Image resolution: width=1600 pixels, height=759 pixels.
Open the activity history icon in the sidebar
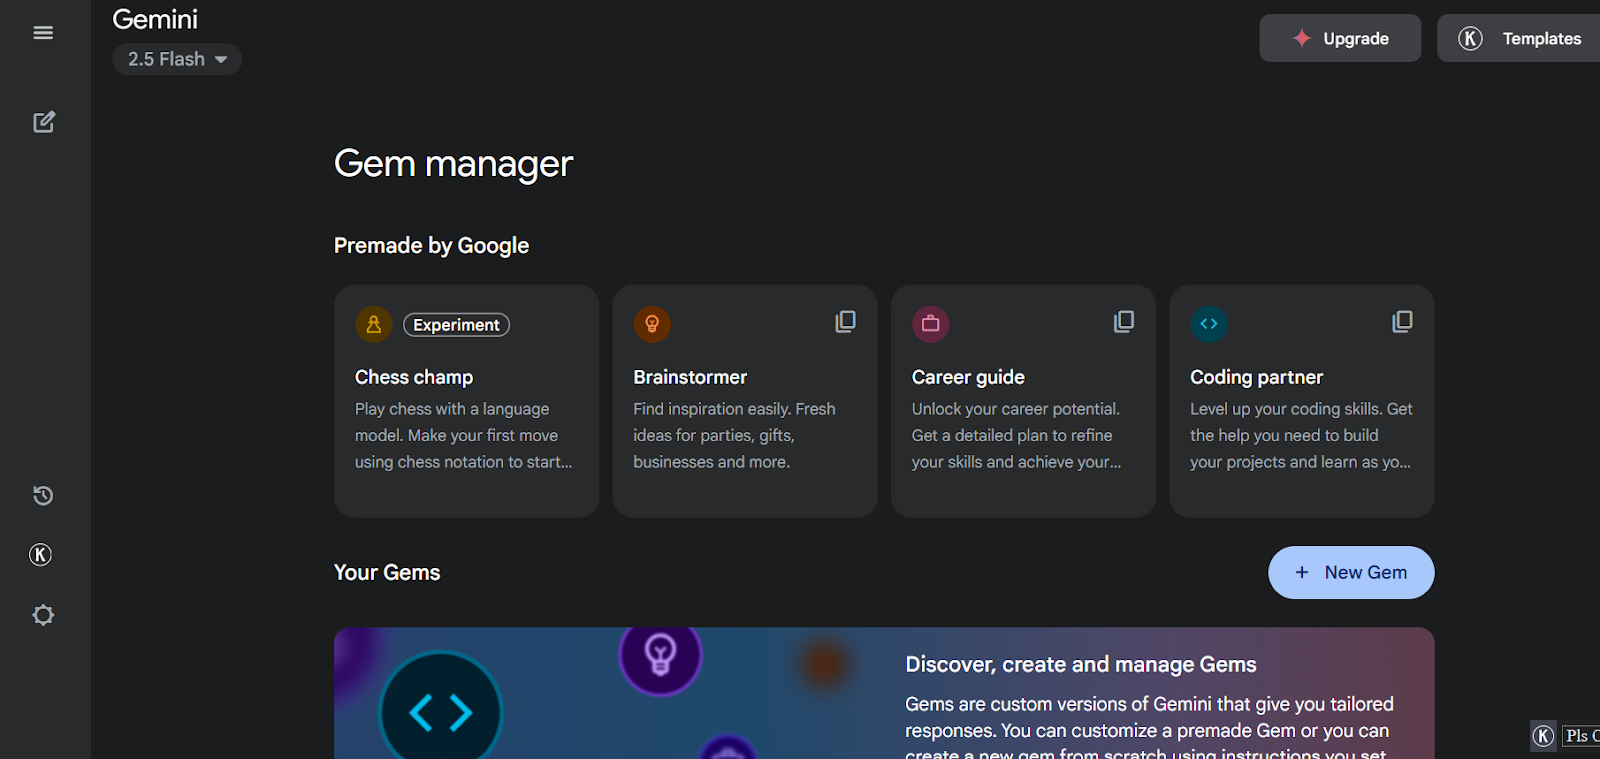tap(43, 495)
